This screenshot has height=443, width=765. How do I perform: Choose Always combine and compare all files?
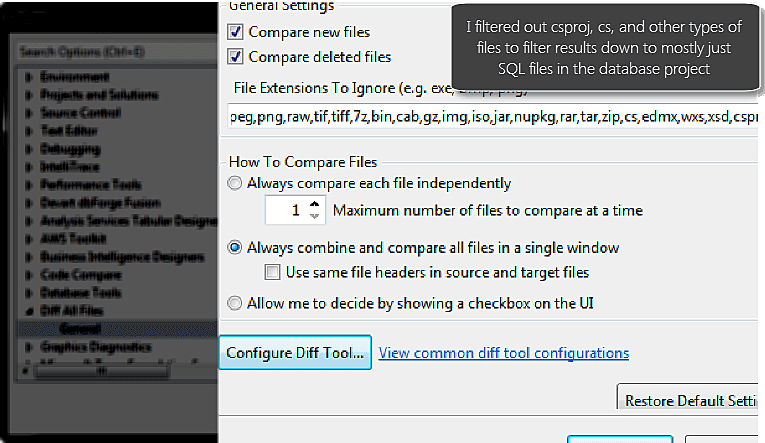tap(235, 247)
